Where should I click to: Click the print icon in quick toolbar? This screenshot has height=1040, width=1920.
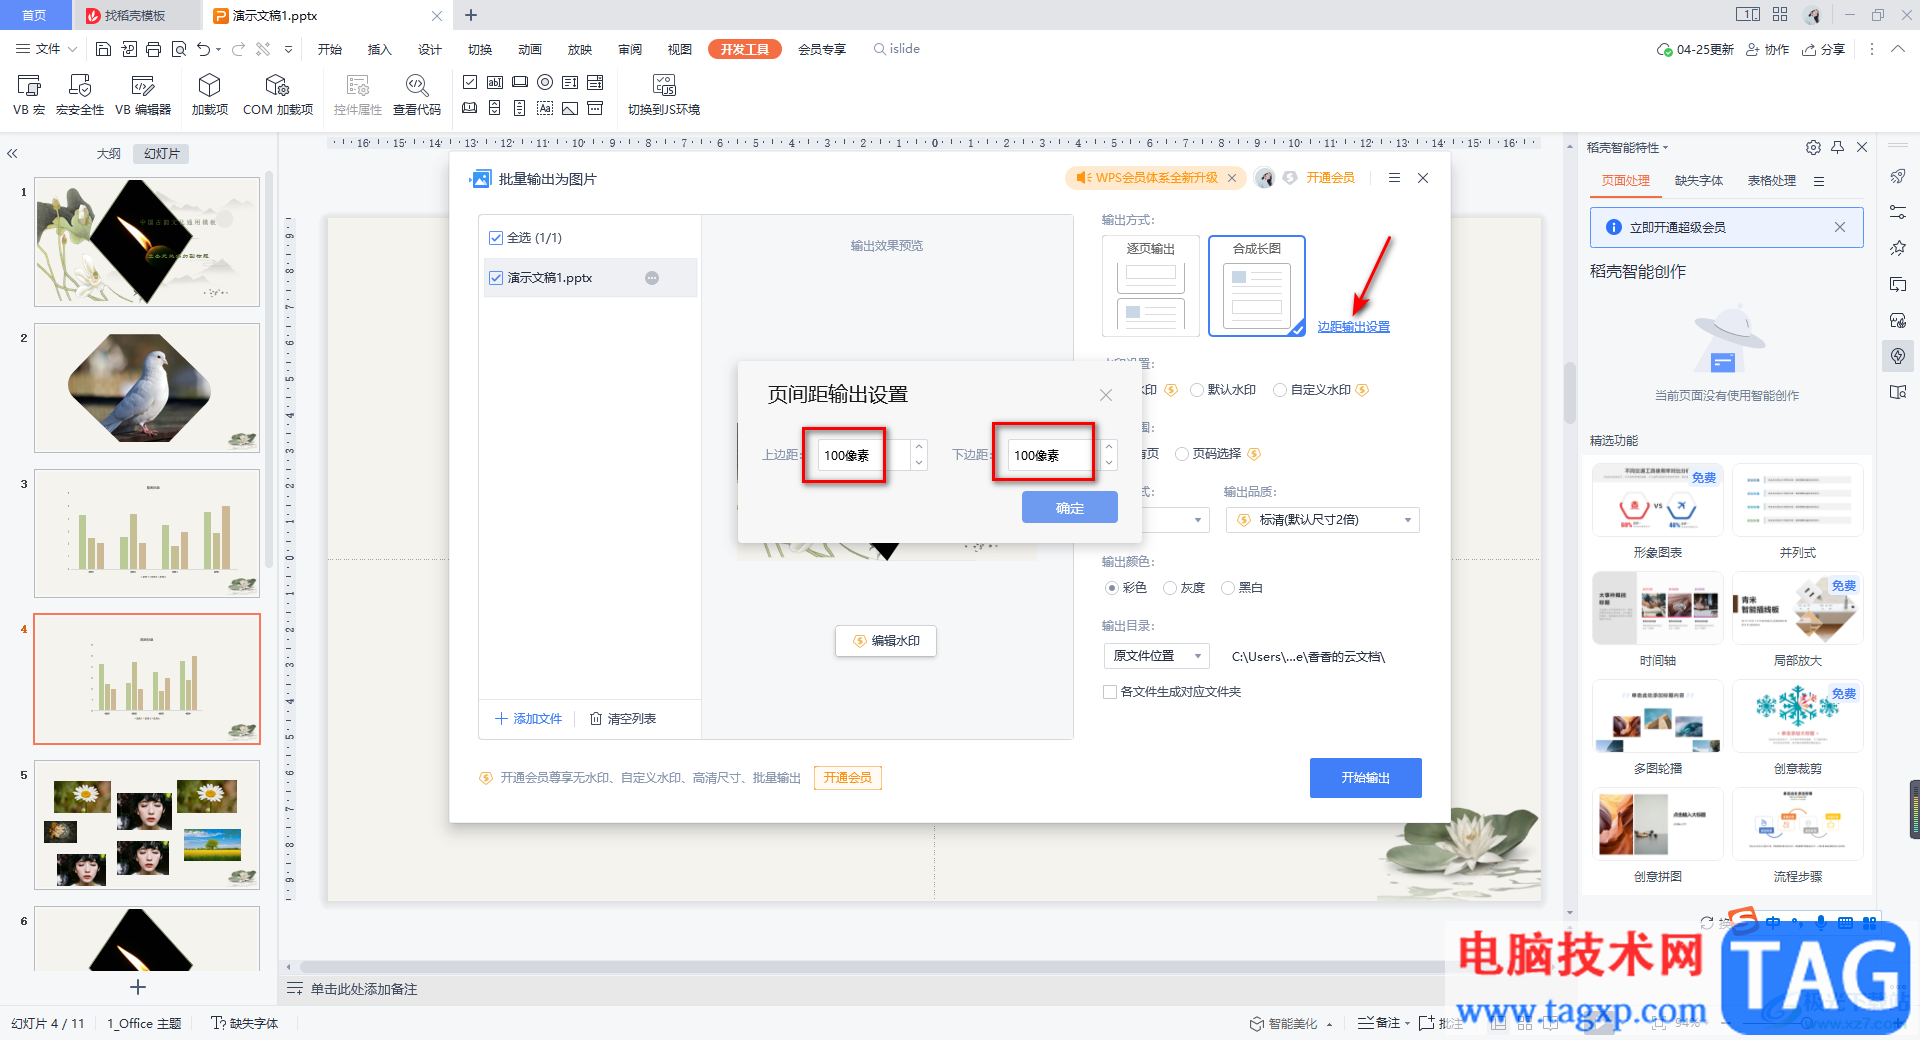tap(153, 49)
